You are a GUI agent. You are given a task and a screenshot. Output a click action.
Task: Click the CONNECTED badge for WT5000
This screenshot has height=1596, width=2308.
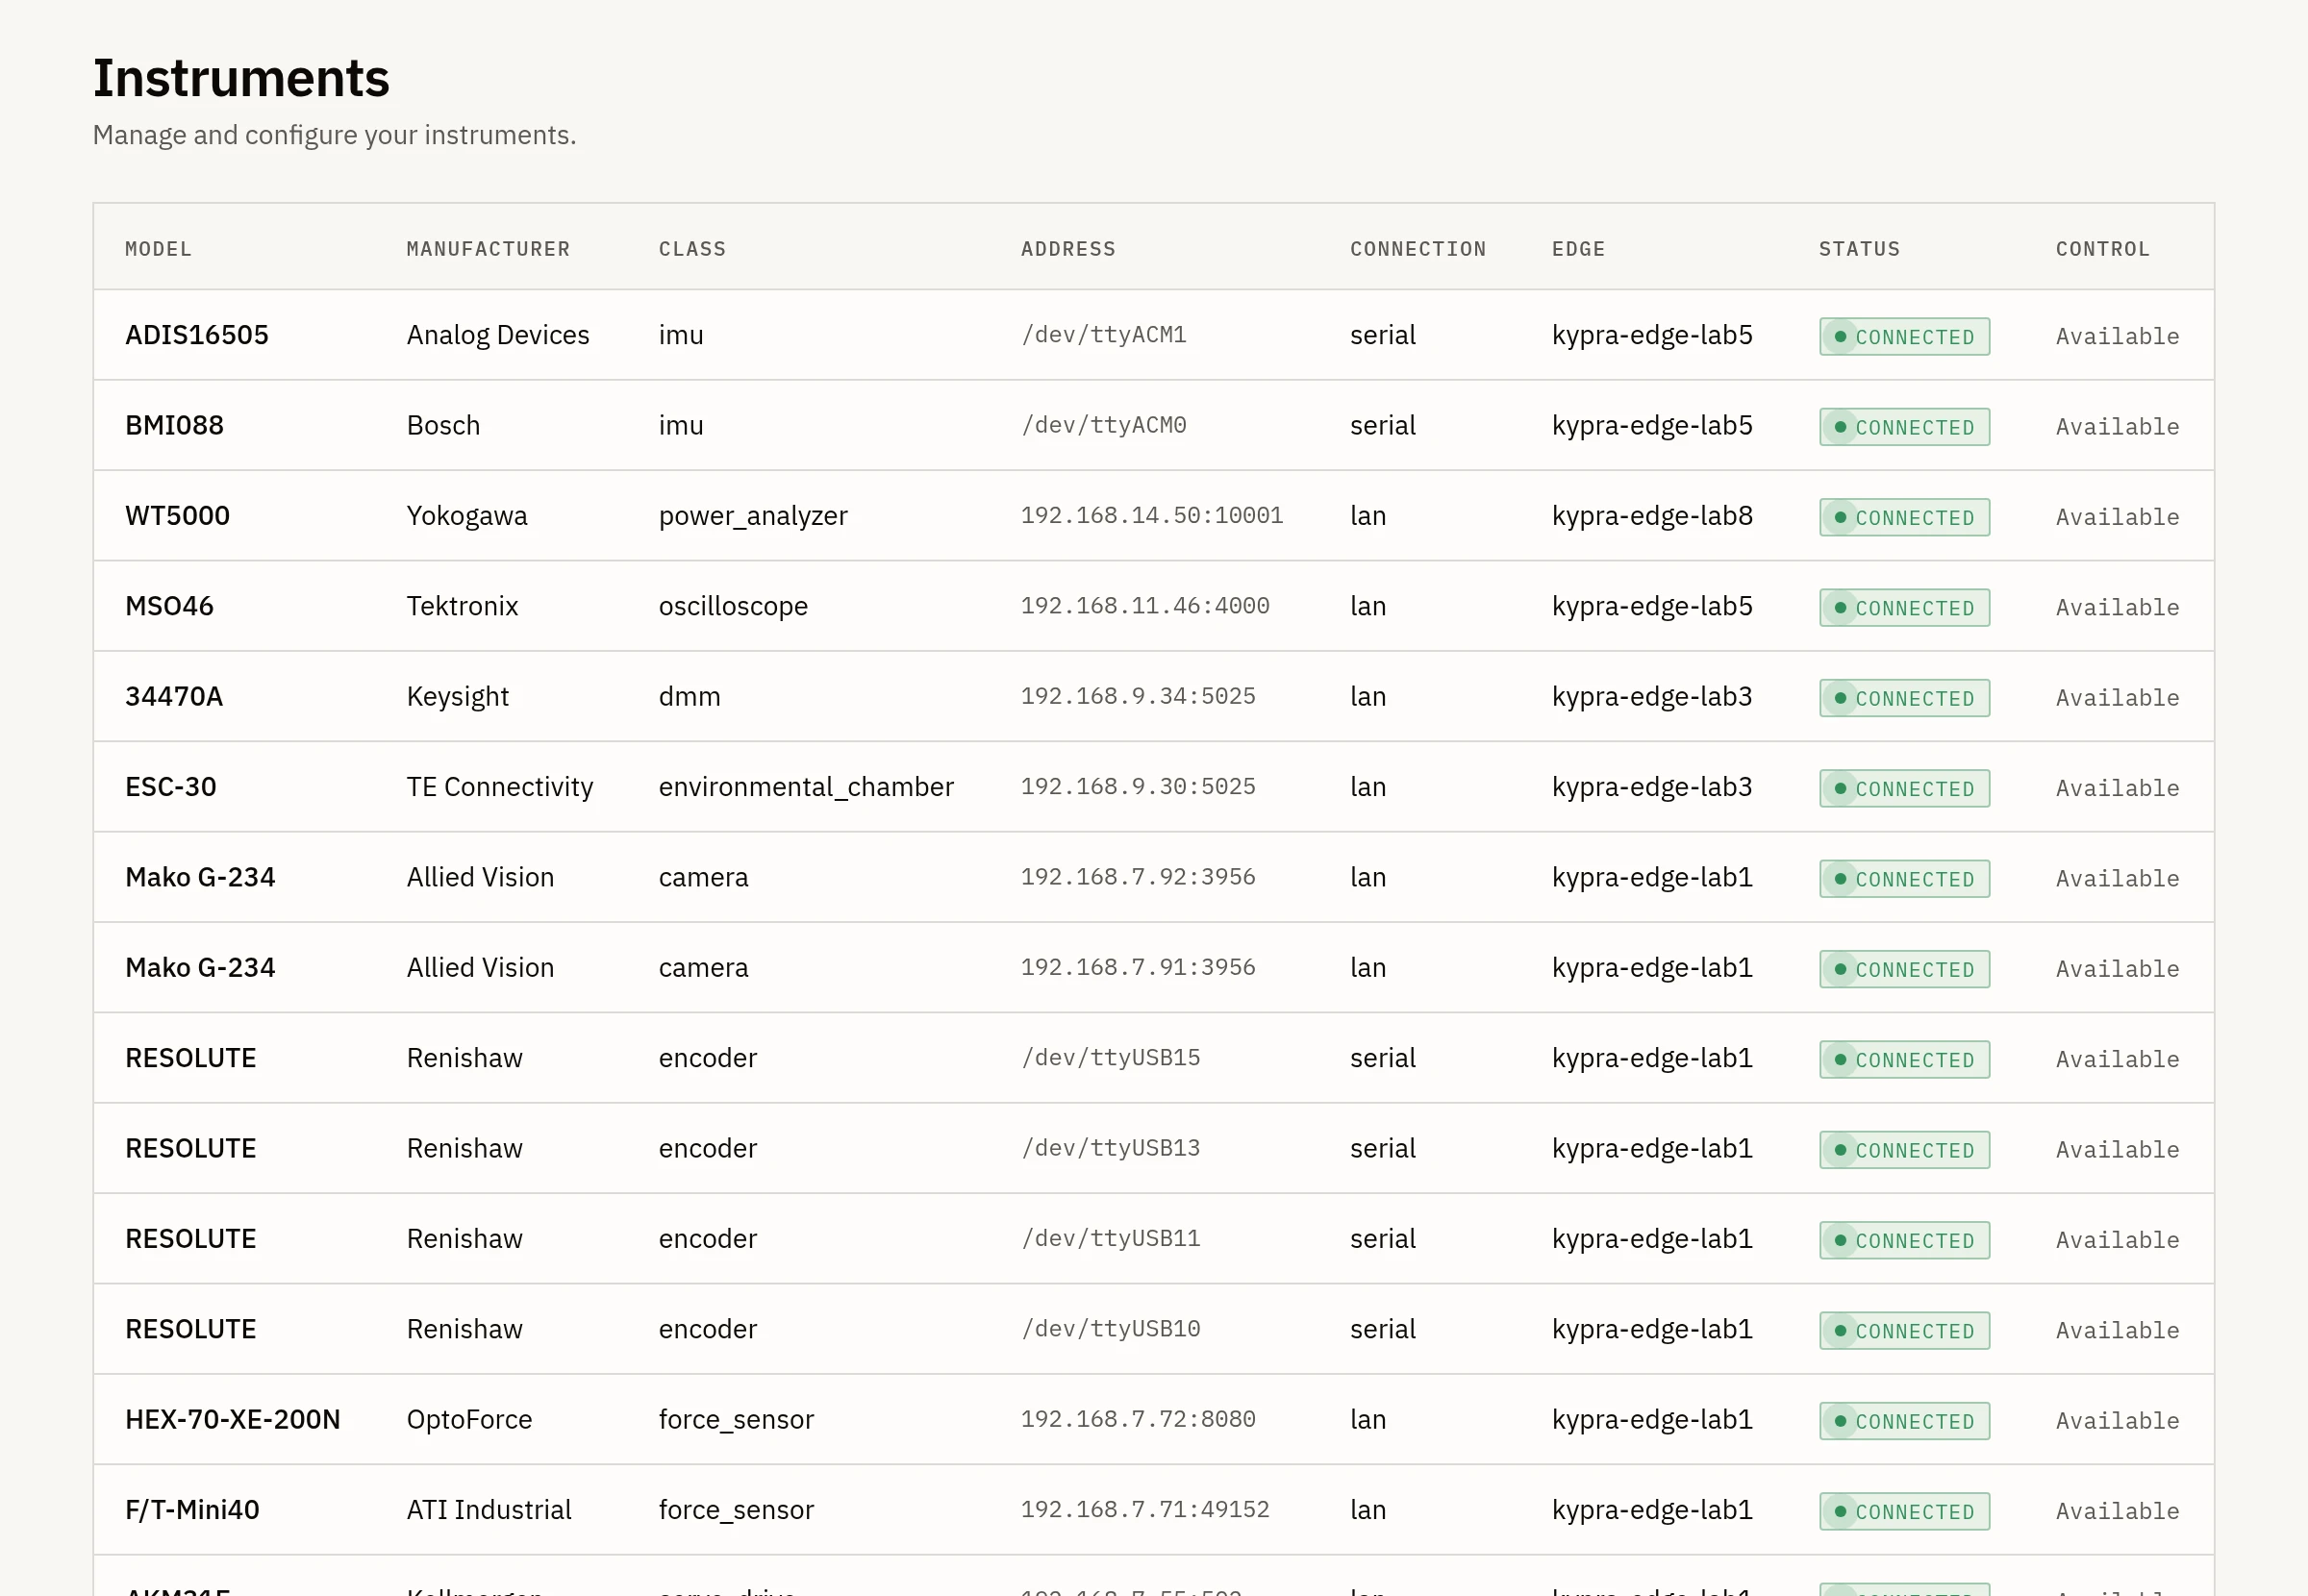pyautogui.click(x=1904, y=518)
